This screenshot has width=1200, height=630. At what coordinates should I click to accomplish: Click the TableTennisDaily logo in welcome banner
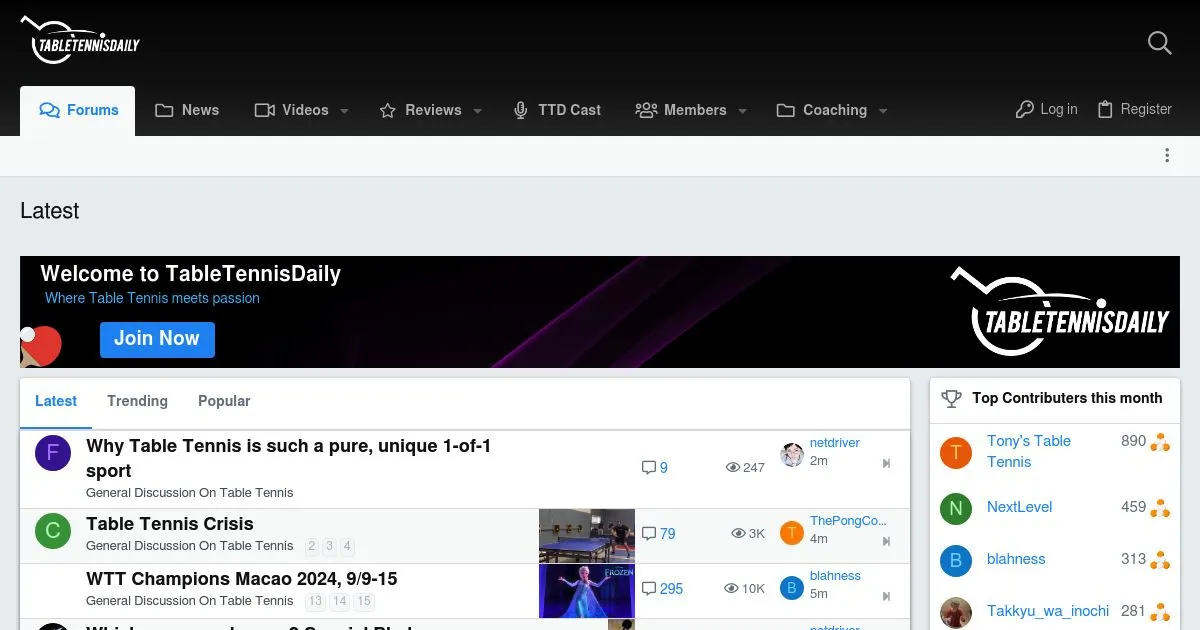1059,311
